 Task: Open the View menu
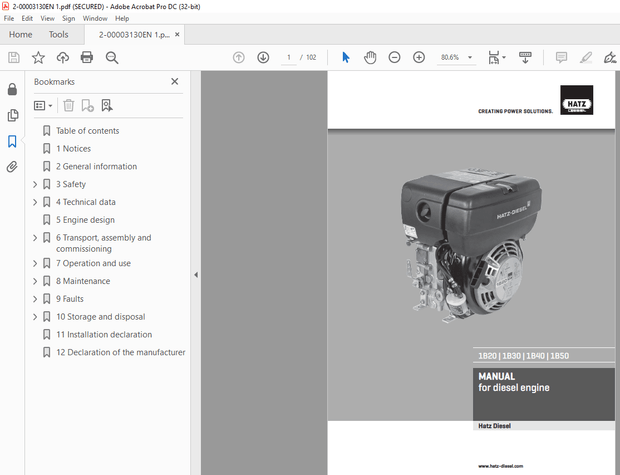tap(47, 19)
